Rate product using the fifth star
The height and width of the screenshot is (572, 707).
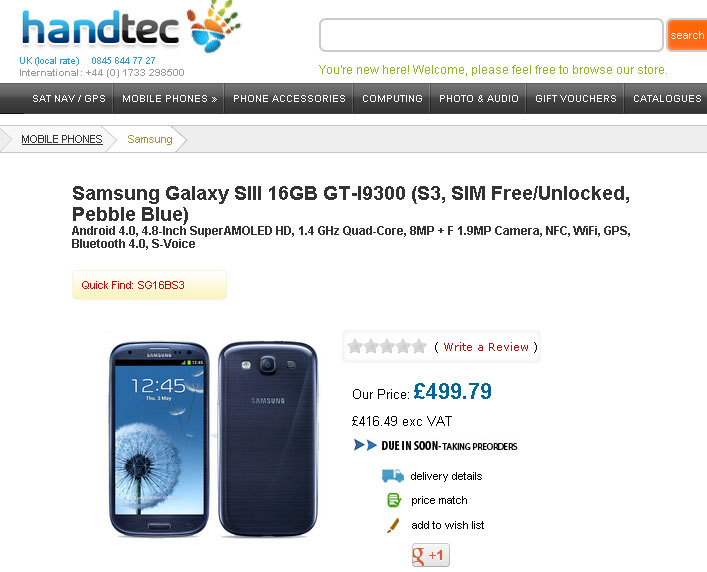[x=419, y=346]
